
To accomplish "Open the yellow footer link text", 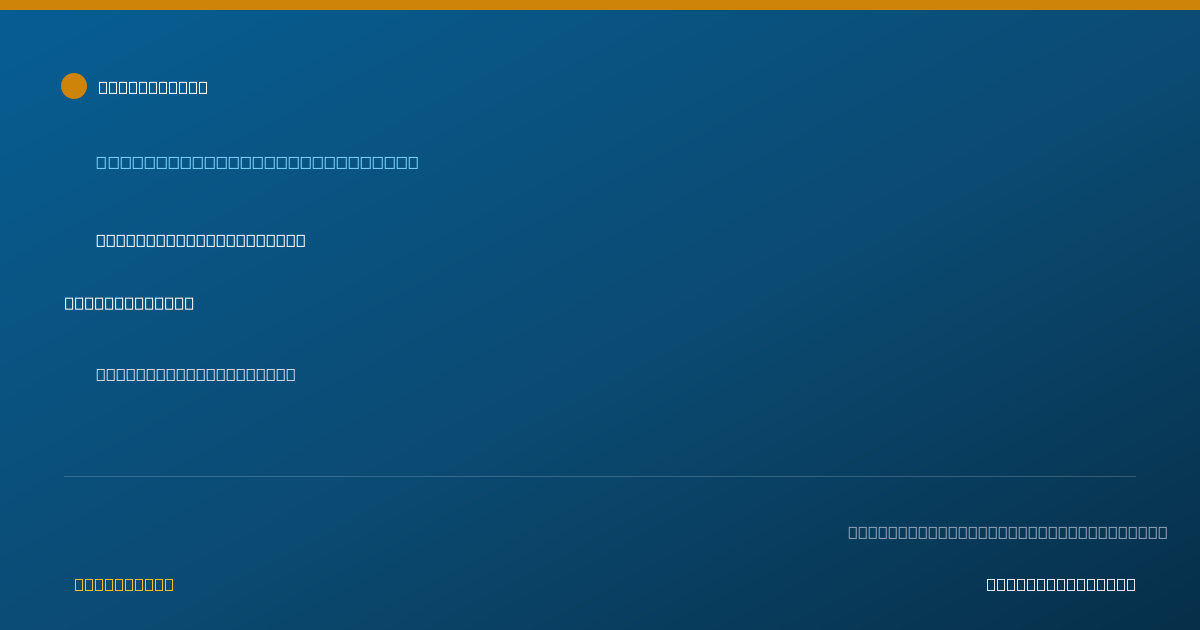I will [x=124, y=584].
